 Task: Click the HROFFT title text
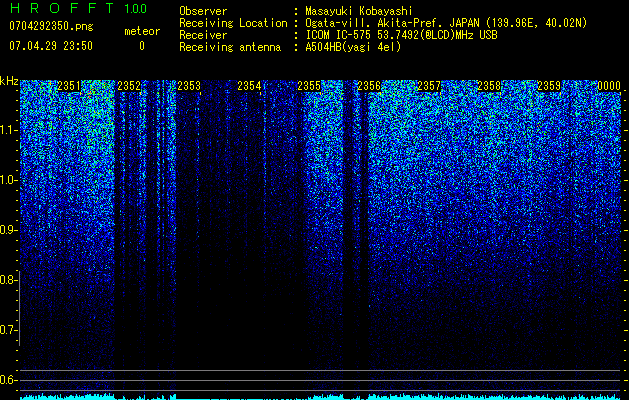(62, 8)
